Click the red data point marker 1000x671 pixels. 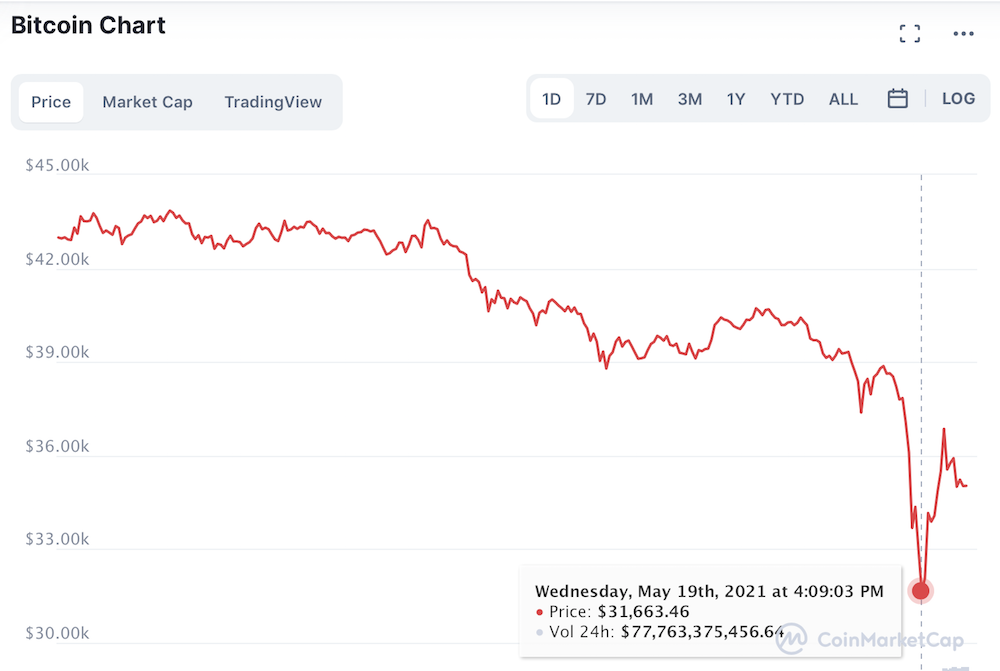pos(920,591)
